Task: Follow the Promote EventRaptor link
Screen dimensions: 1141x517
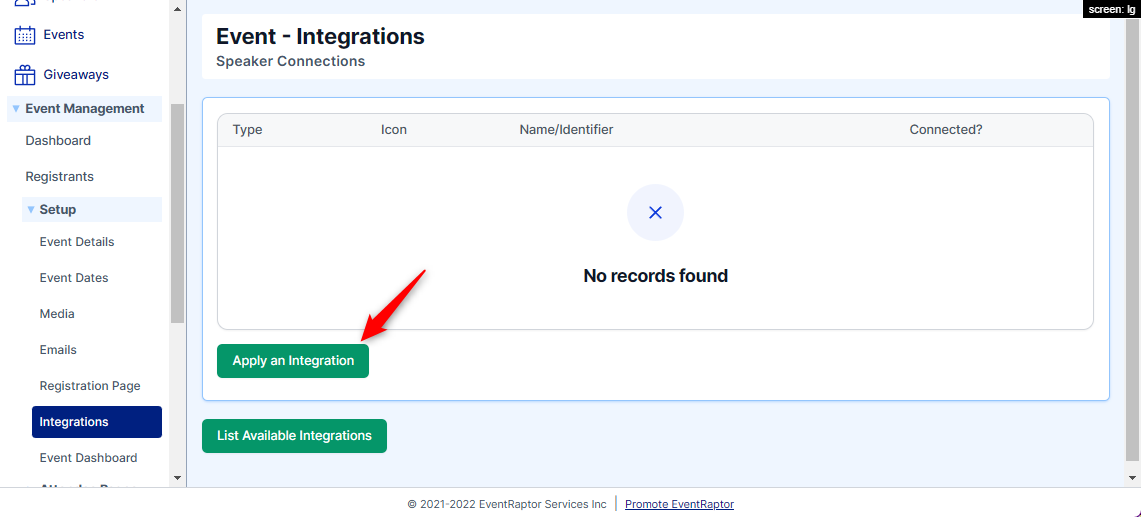Action: coord(679,504)
